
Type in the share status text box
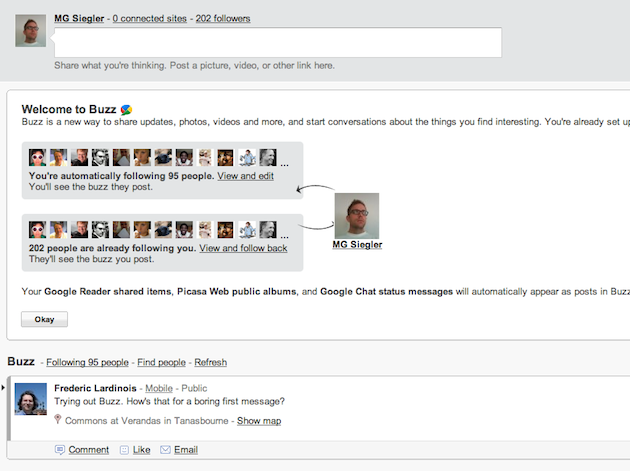pyautogui.click(x=277, y=43)
